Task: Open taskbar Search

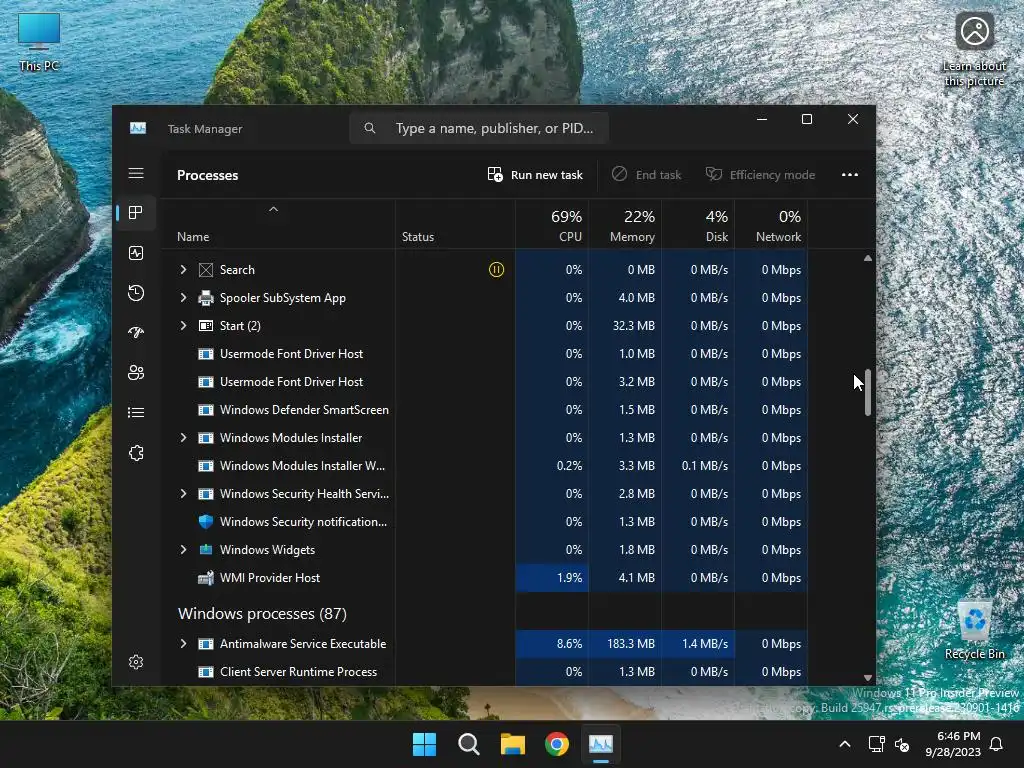Action: pyautogui.click(x=469, y=744)
